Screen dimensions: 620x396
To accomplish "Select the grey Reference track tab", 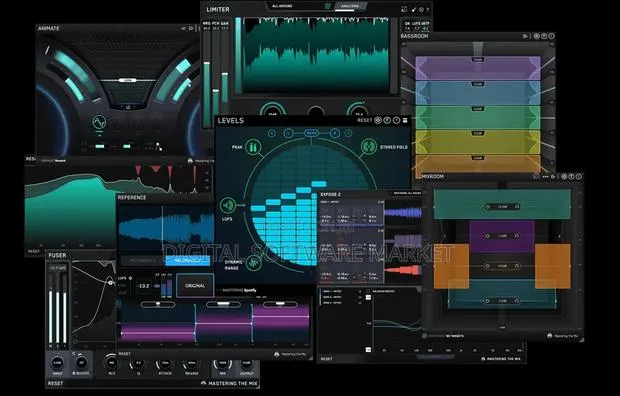I will click(142, 261).
